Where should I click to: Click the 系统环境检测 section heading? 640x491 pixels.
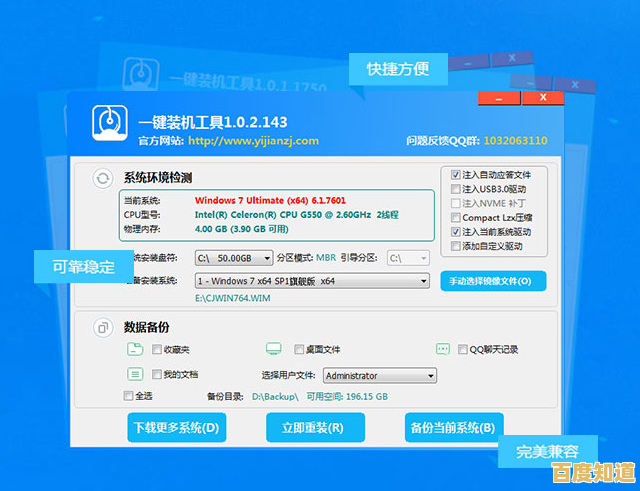[158, 178]
